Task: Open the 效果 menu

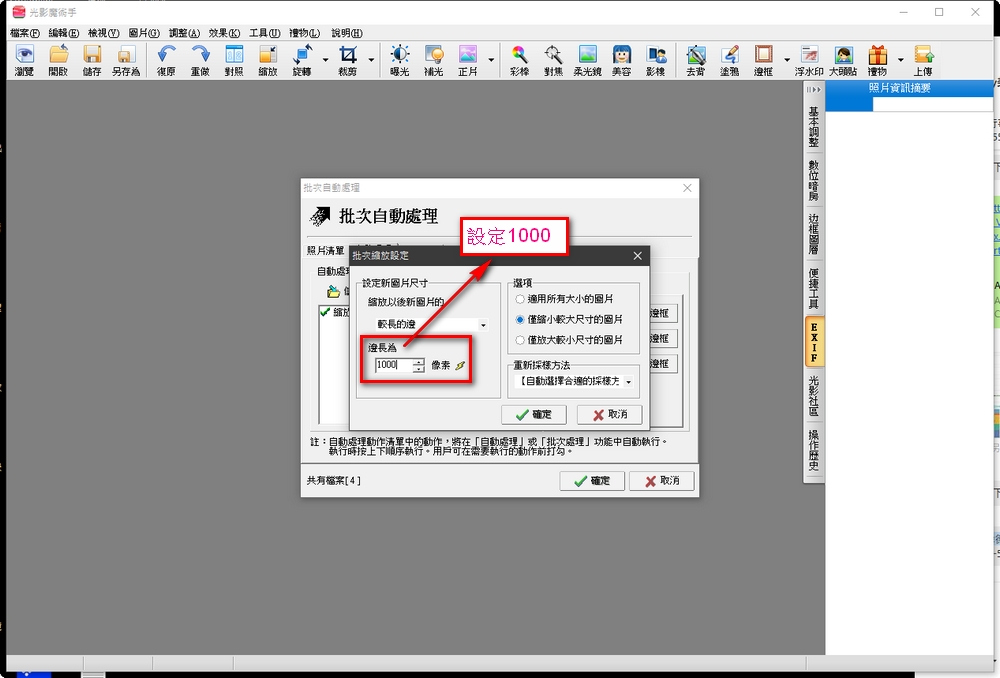Action: (x=224, y=33)
